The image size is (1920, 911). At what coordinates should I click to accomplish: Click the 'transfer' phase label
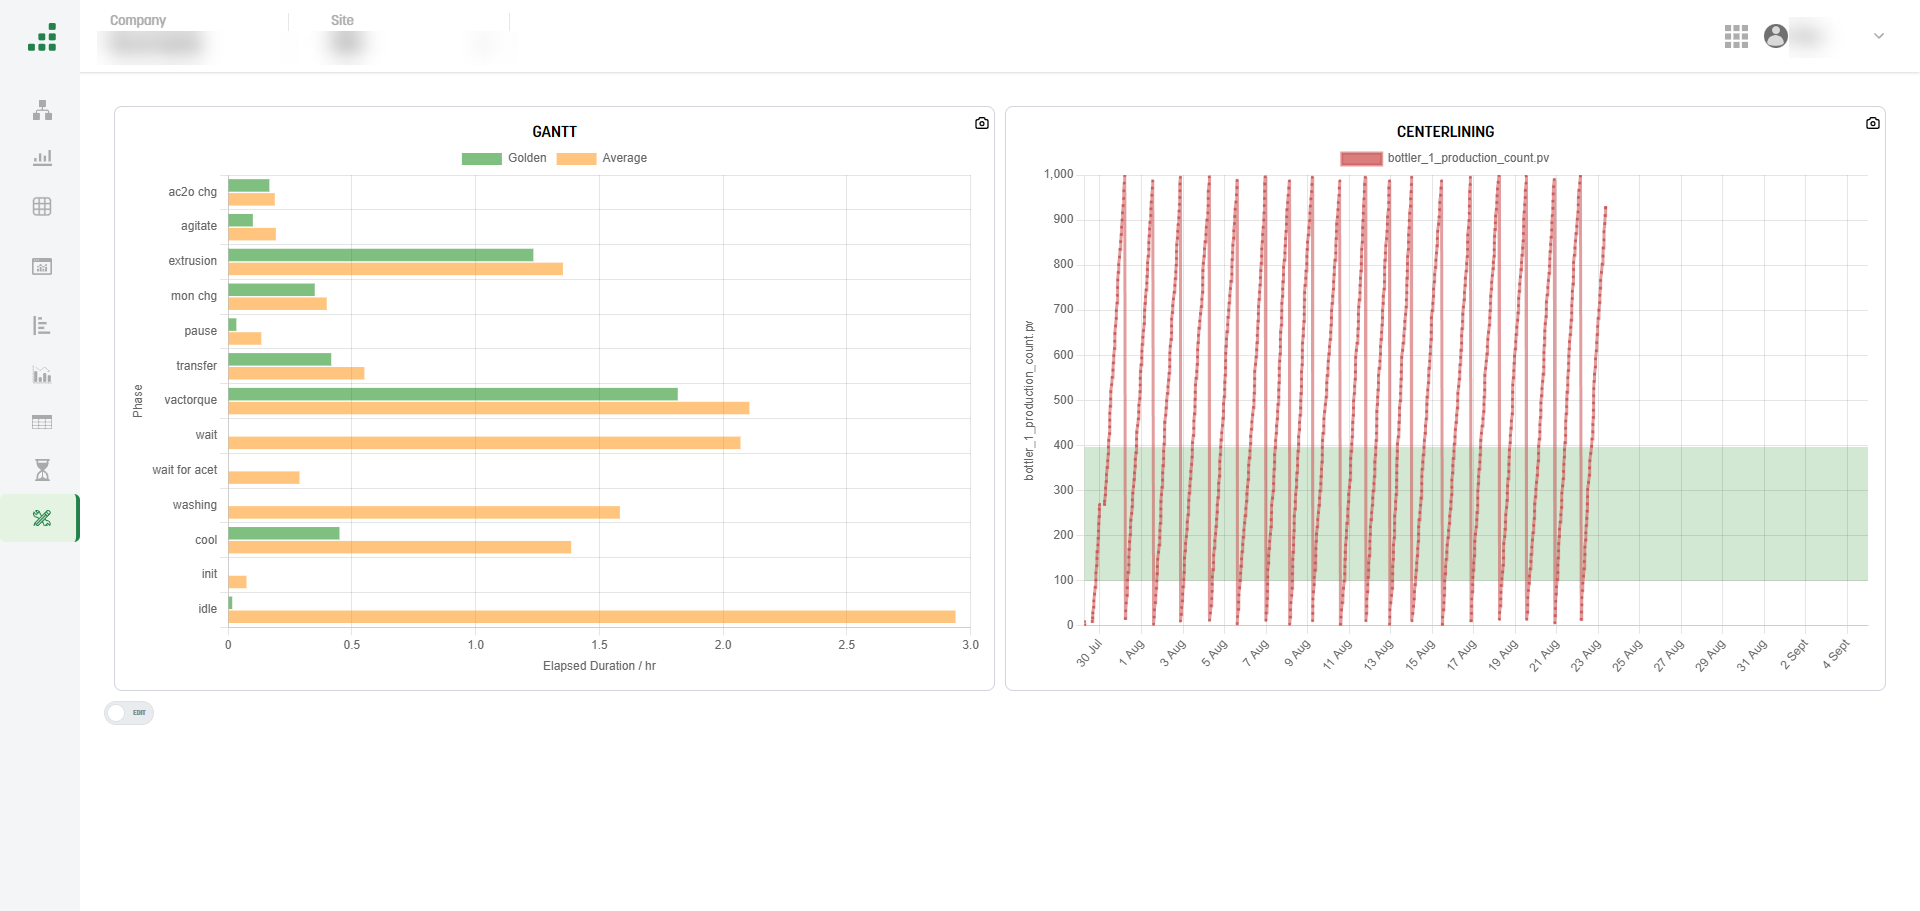pos(197,366)
